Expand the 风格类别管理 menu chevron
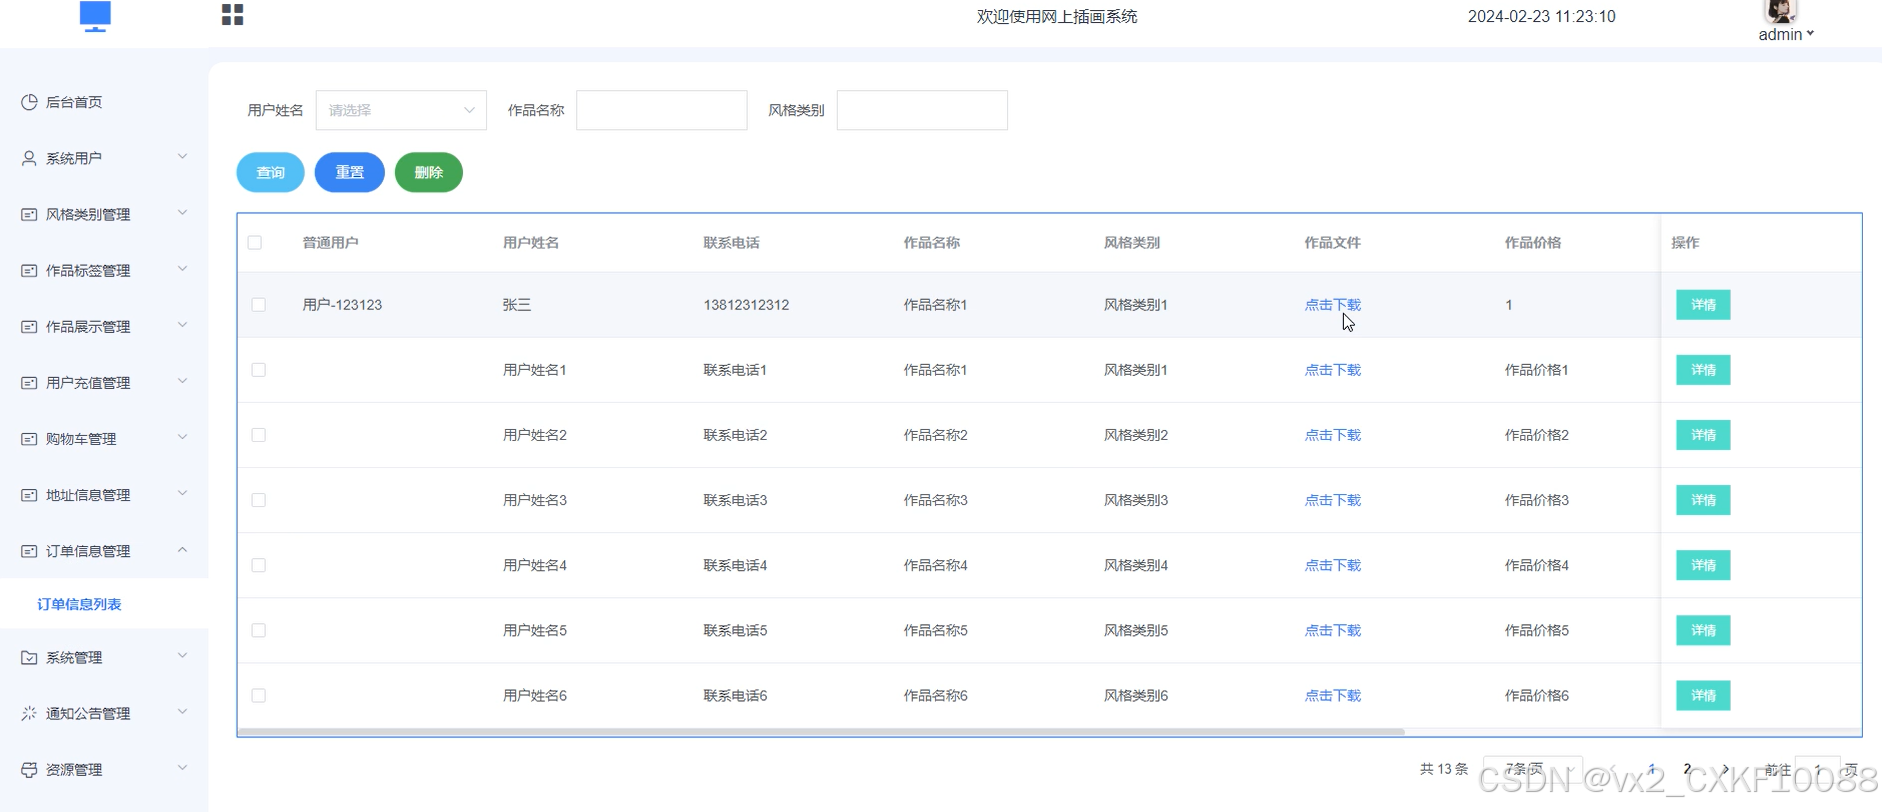This screenshot has width=1882, height=812. (x=182, y=212)
